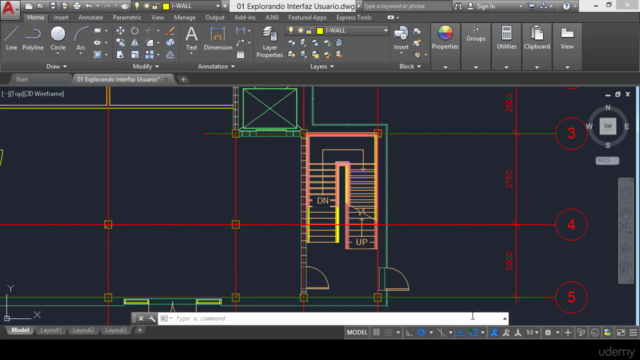Click the Autodesk Exchange Apps cart icon
This screenshot has width=640, height=360.
click(x=531, y=6)
